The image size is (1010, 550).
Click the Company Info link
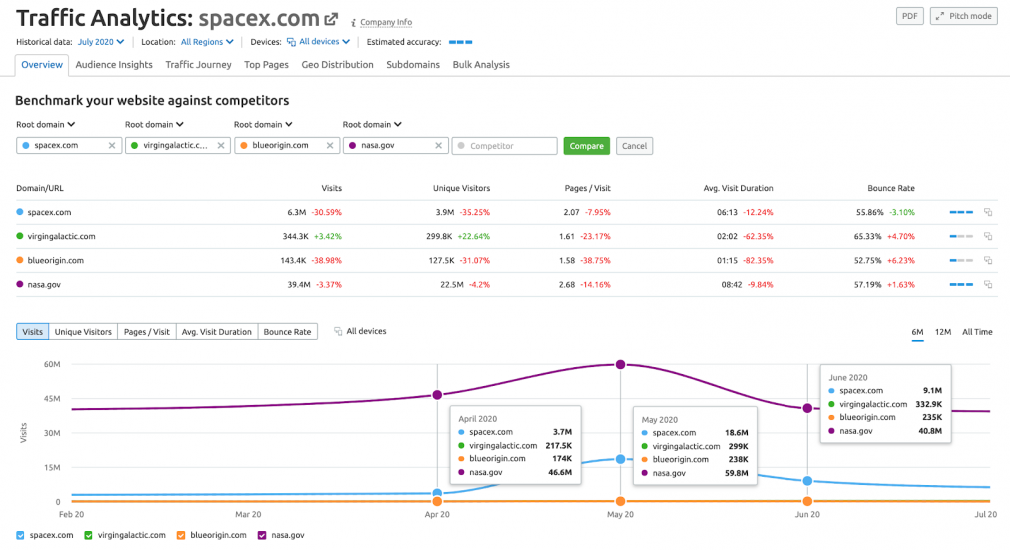pos(385,22)
